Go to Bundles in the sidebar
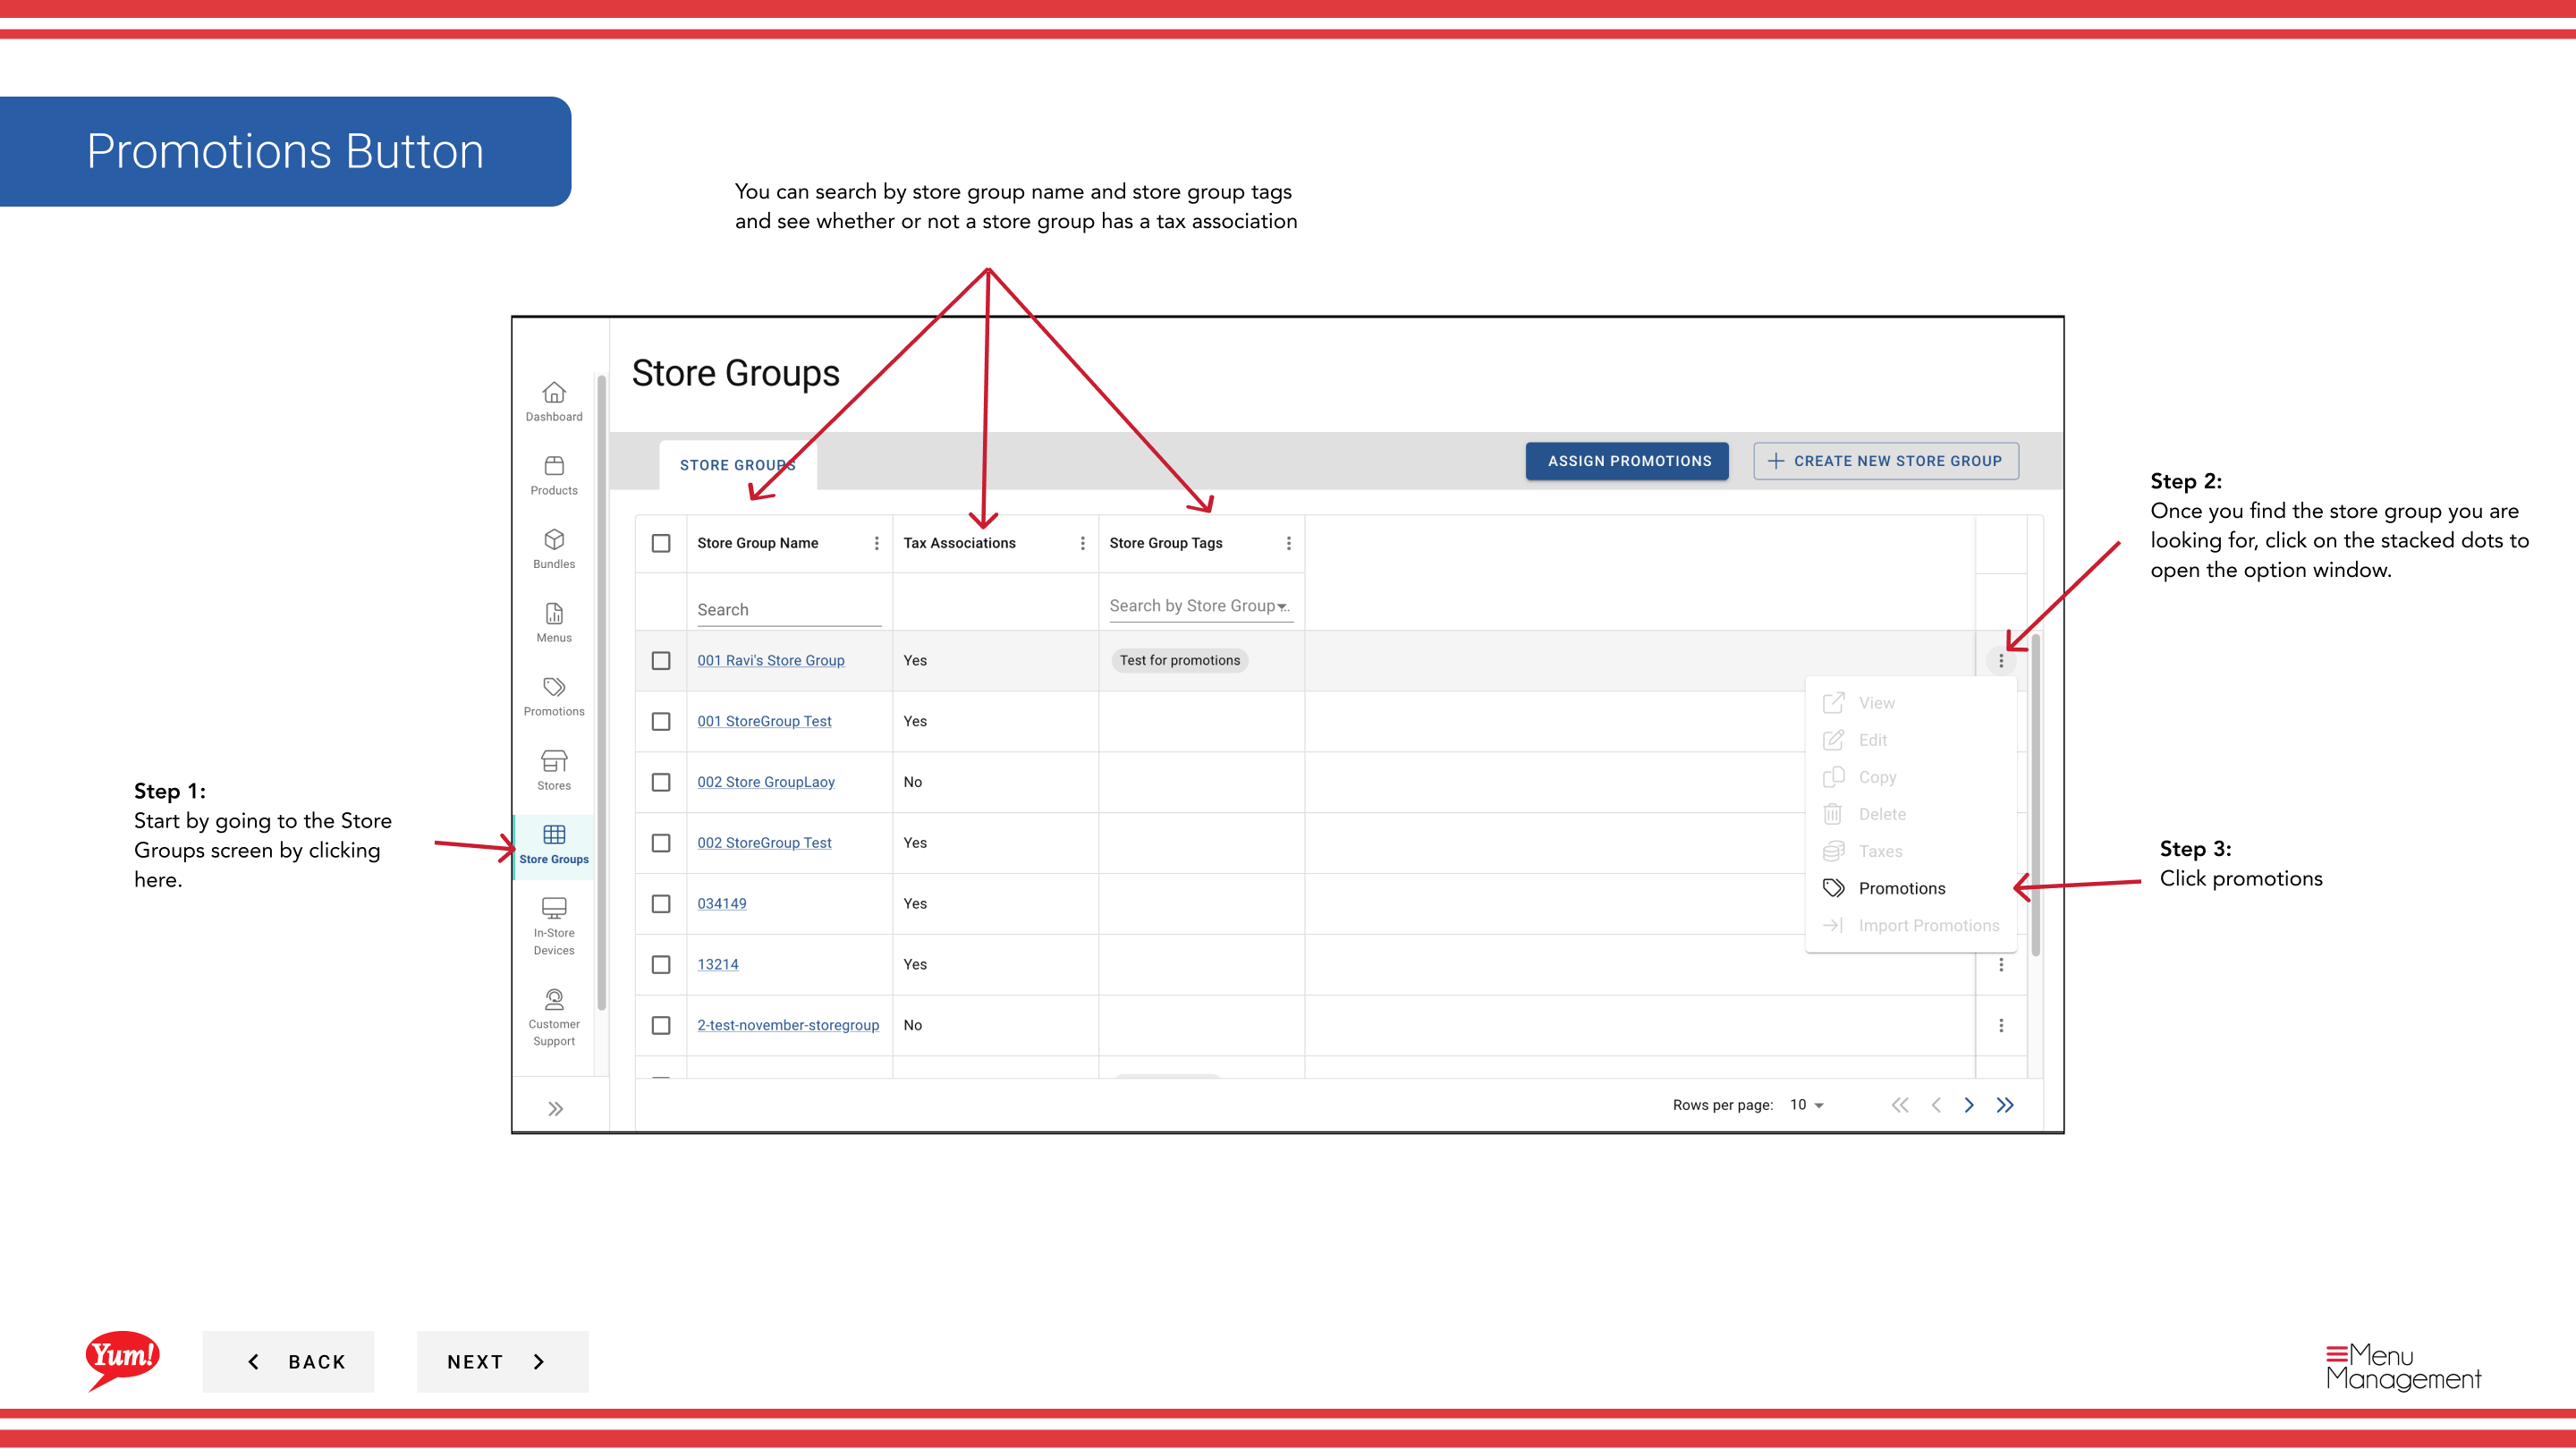The width and height of the screenshot is (2576, 1449). tap(554, 549)
